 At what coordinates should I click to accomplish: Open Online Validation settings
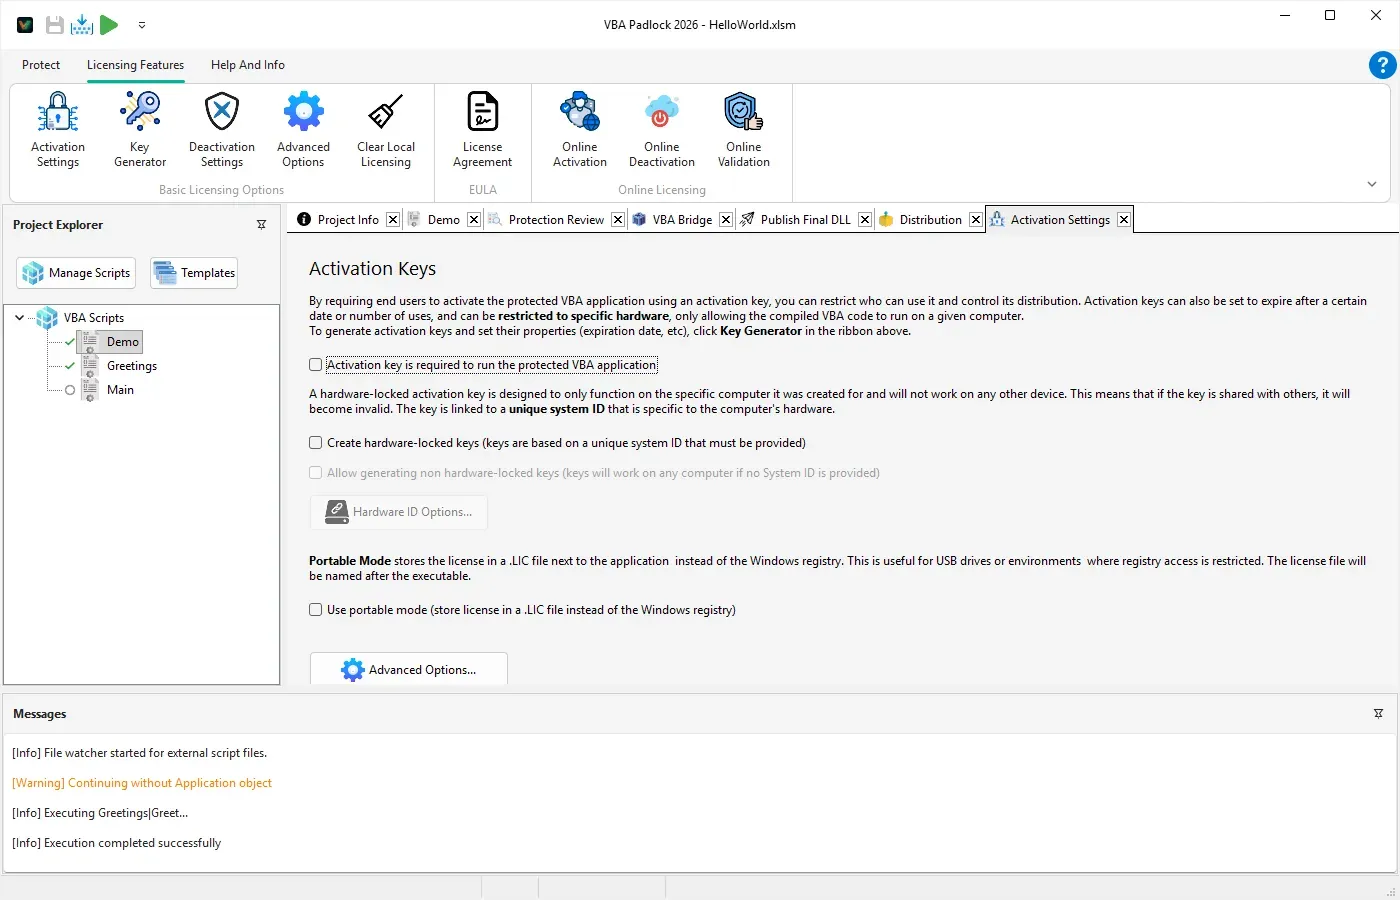click(x=744, y=131)
